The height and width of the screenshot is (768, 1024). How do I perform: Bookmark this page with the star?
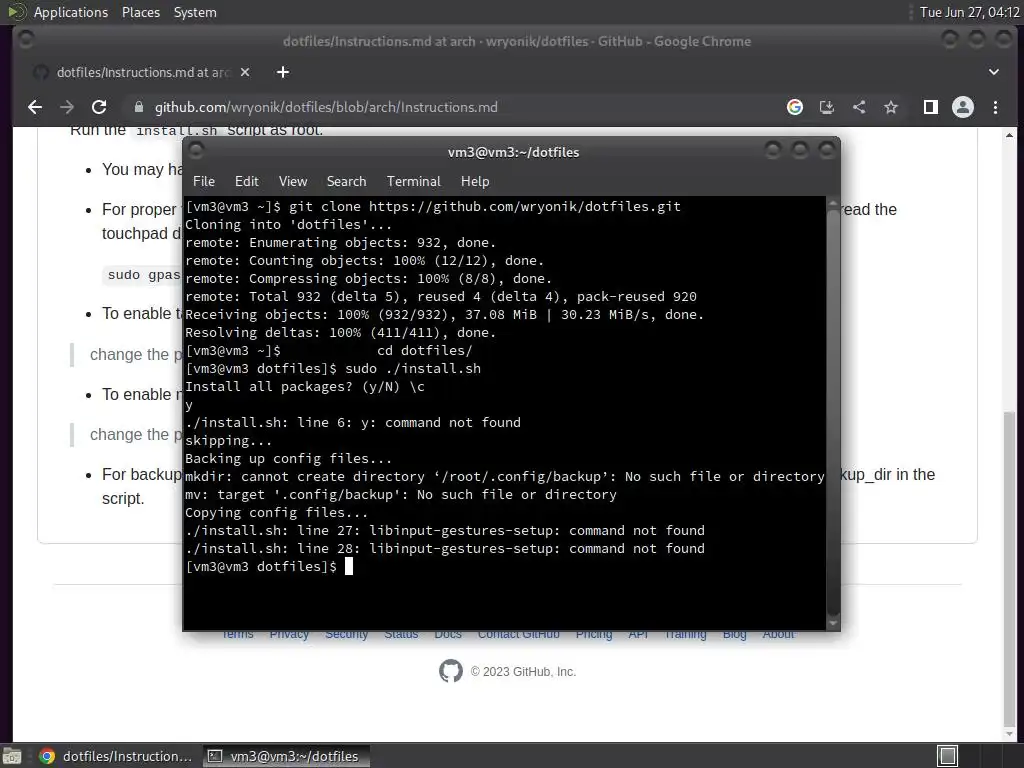pyautogui.click(x=891, y=107)
